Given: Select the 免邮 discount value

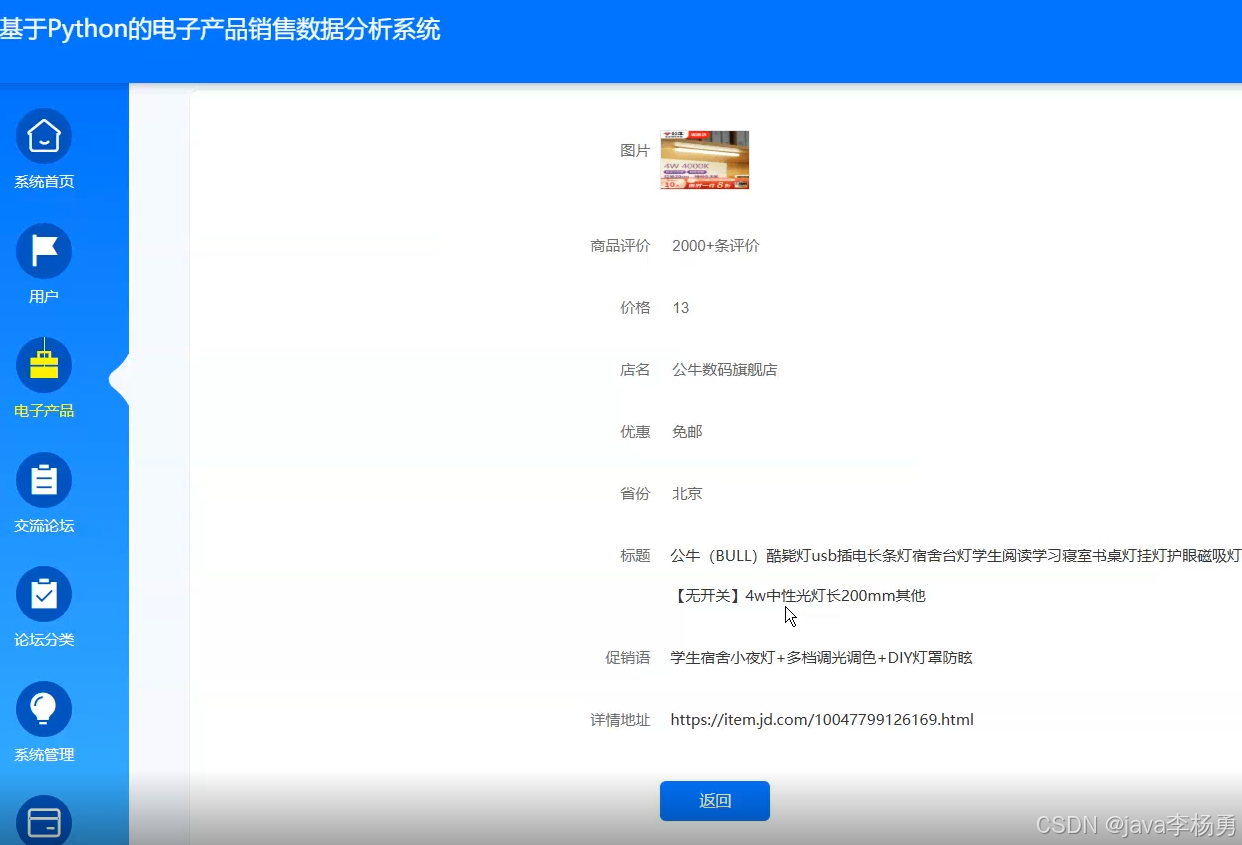Looking at the screenshot, I should (x=687, y=432).
